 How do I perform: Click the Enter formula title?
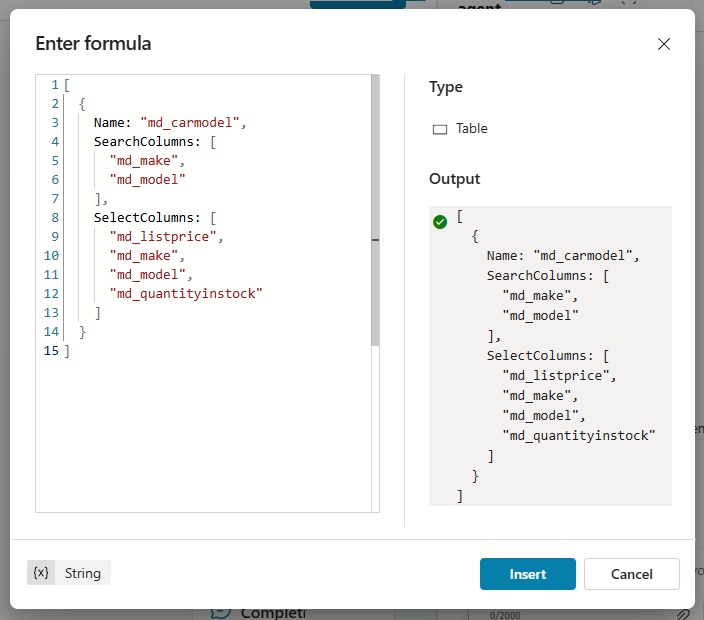93,44
